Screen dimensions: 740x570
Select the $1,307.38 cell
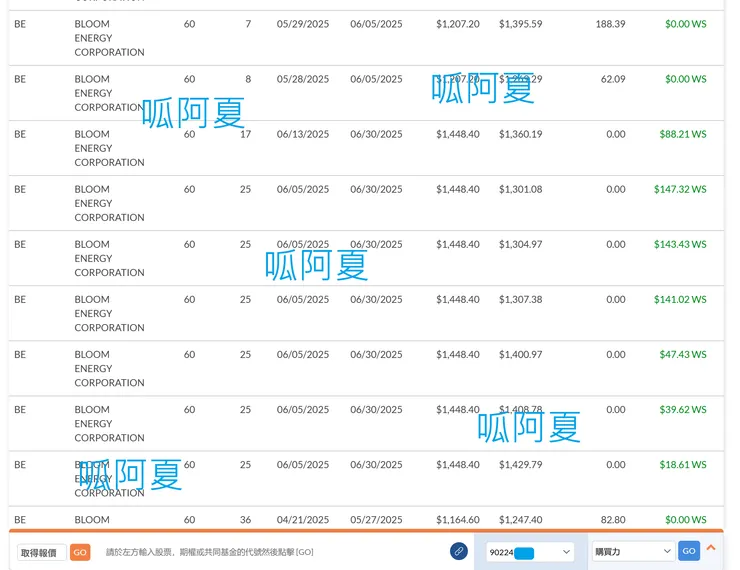521,299
